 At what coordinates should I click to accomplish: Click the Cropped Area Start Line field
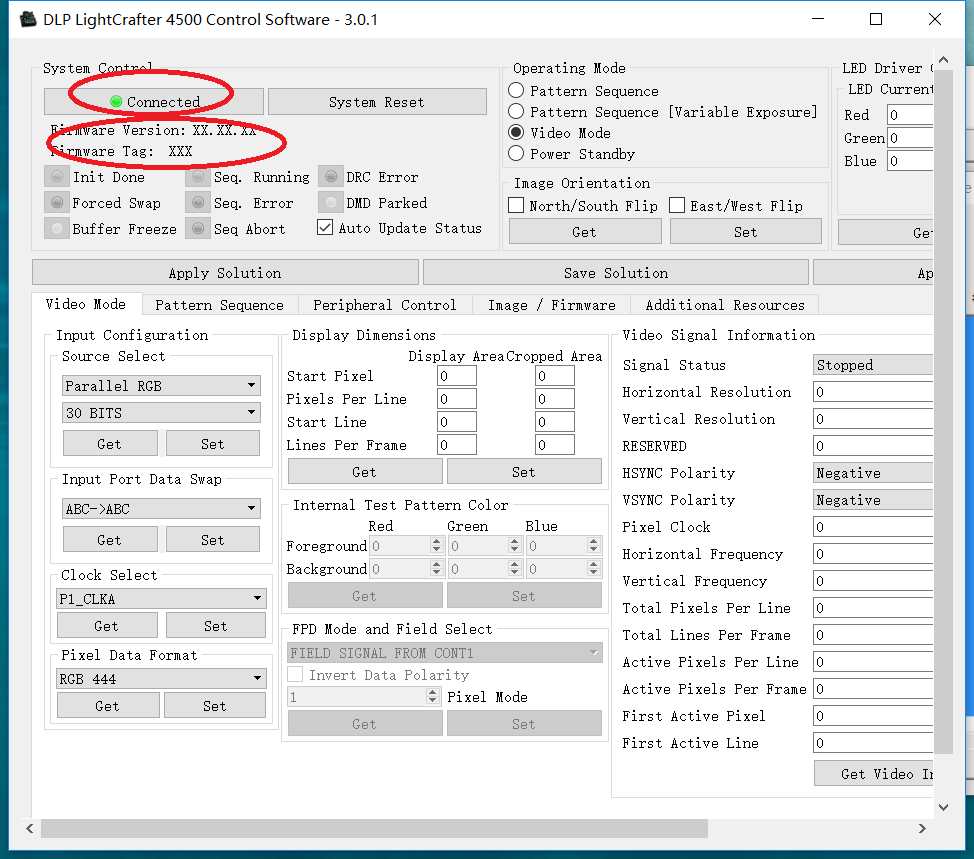[x=555, y=422]
